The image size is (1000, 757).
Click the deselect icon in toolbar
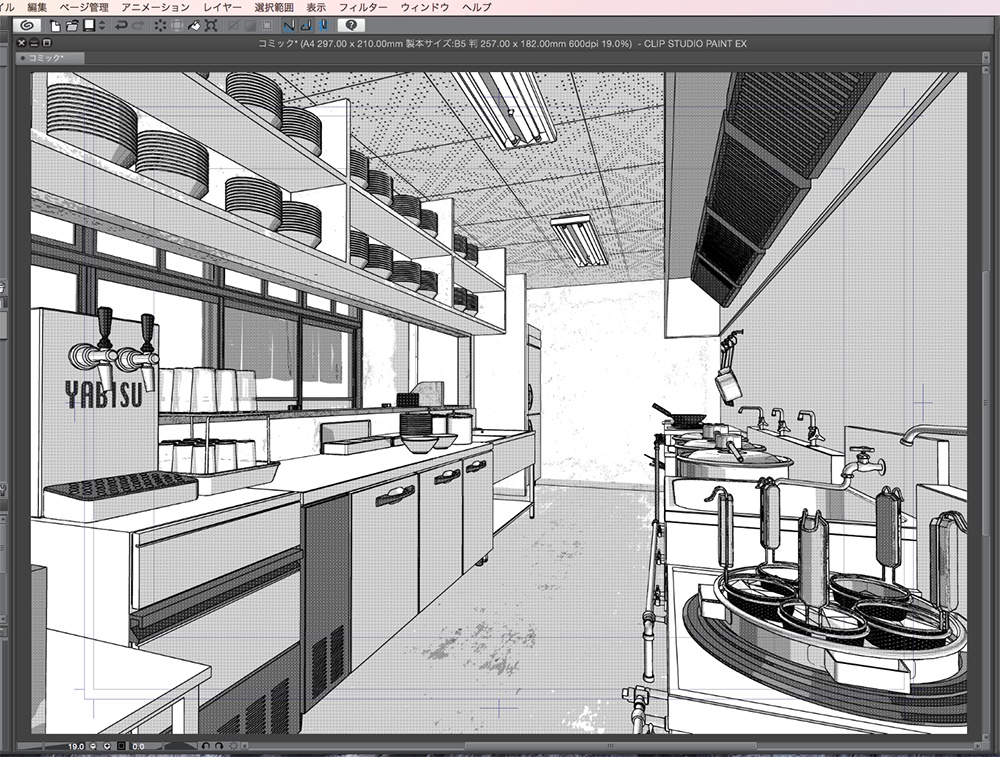click(x=233, y=26)
